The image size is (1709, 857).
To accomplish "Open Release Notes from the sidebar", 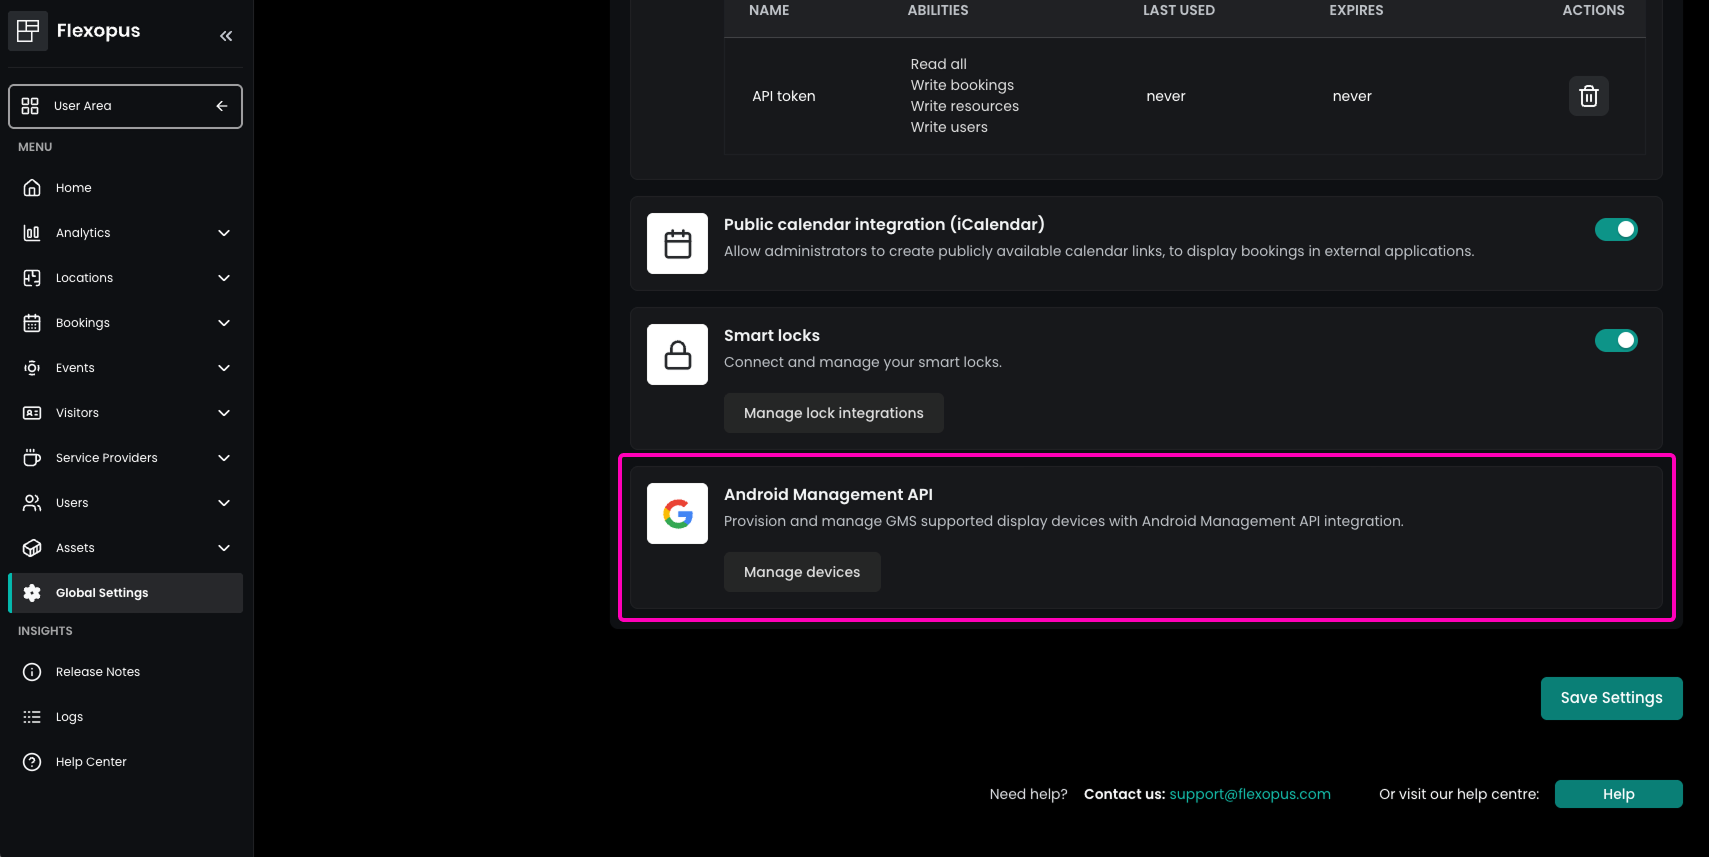I will click(x=98, y=672).
